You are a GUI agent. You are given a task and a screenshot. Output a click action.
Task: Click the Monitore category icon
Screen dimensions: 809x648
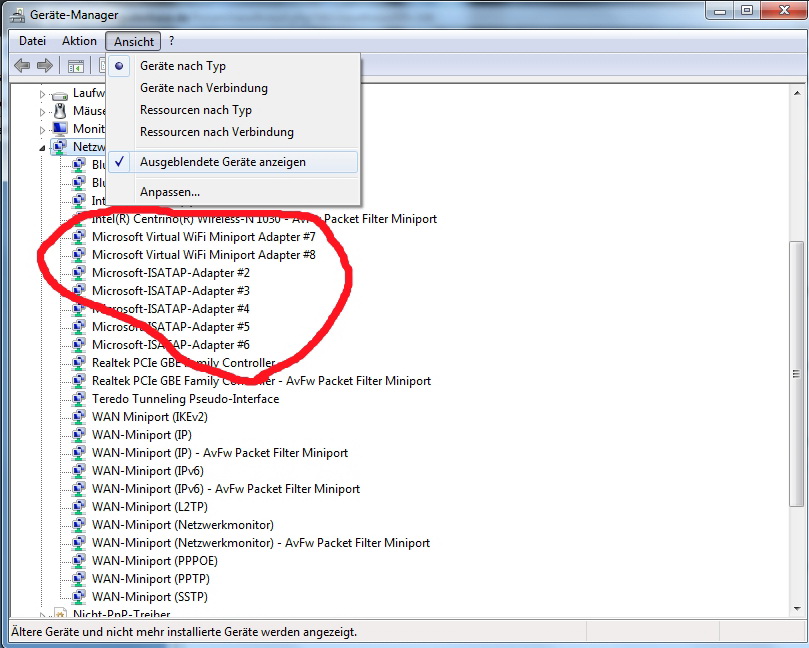pos(60,128)
